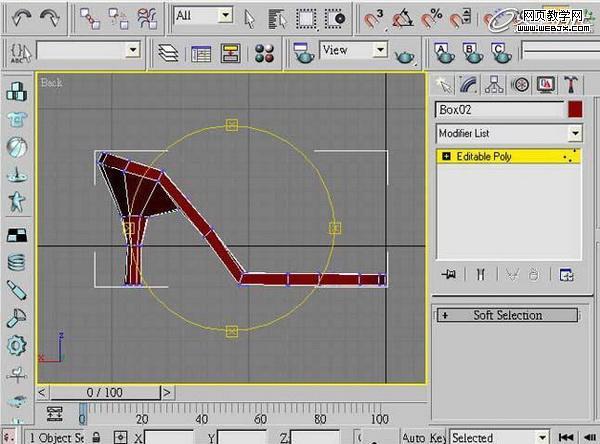Switch to the Utilities hammer tab
The height and width of the screenshot is (444, 600).
tap(571, 85)
